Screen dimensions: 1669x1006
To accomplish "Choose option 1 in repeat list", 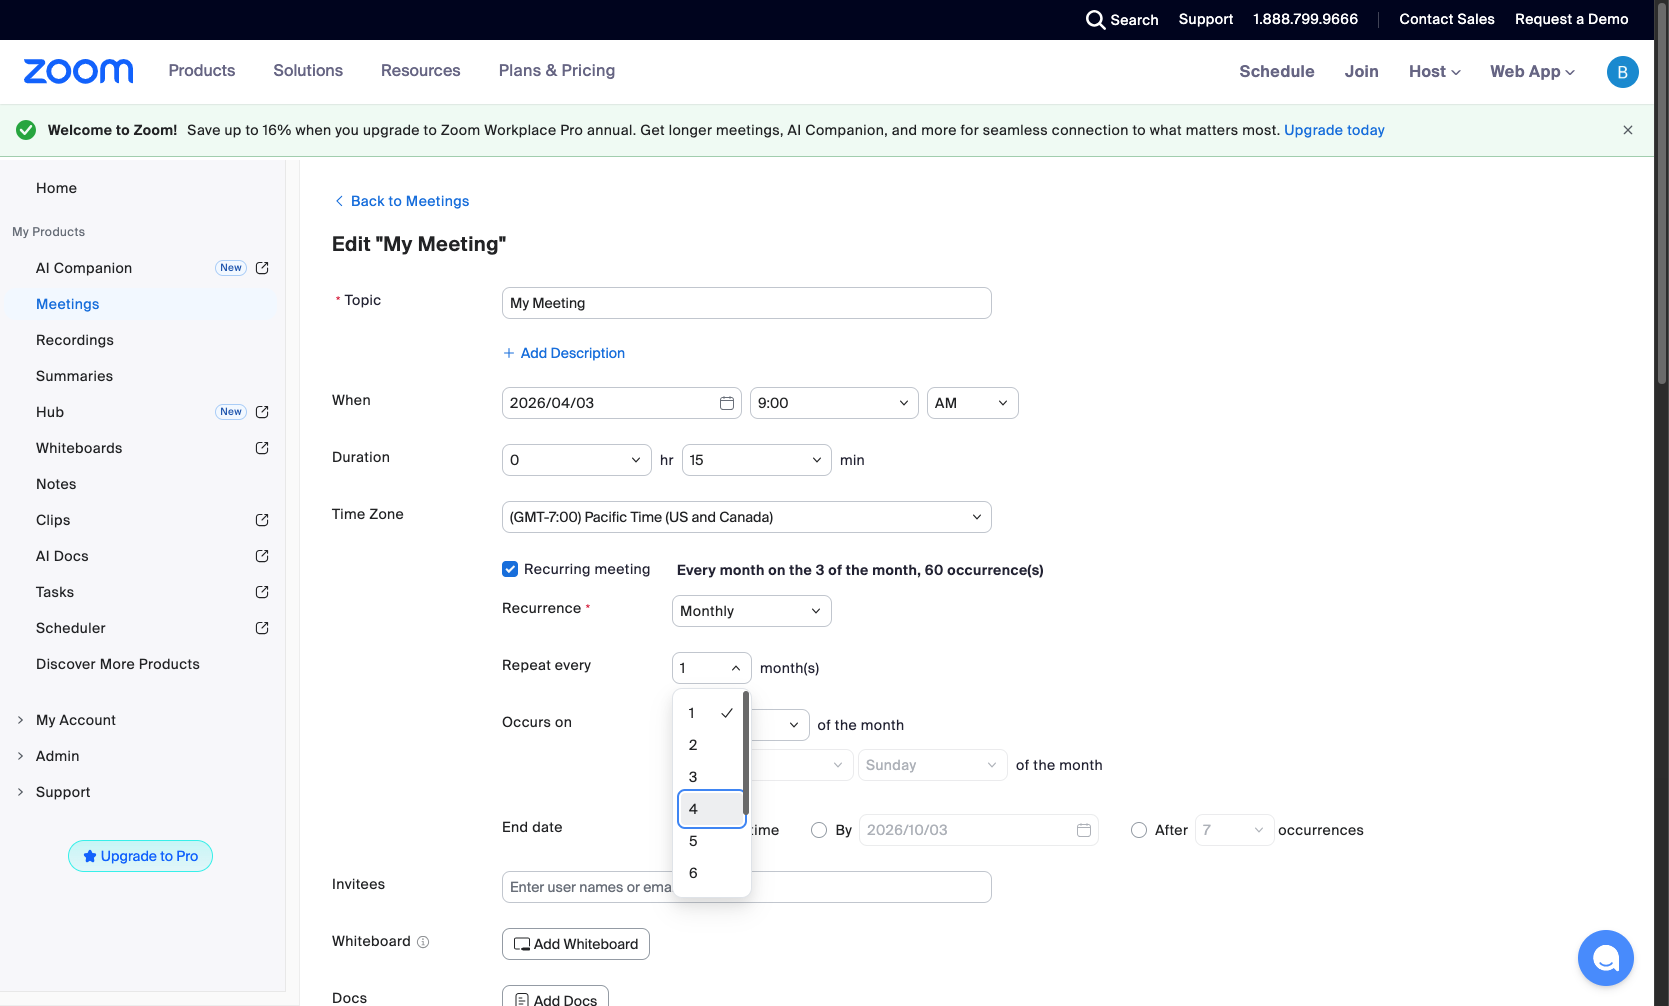I will [711, 713].
